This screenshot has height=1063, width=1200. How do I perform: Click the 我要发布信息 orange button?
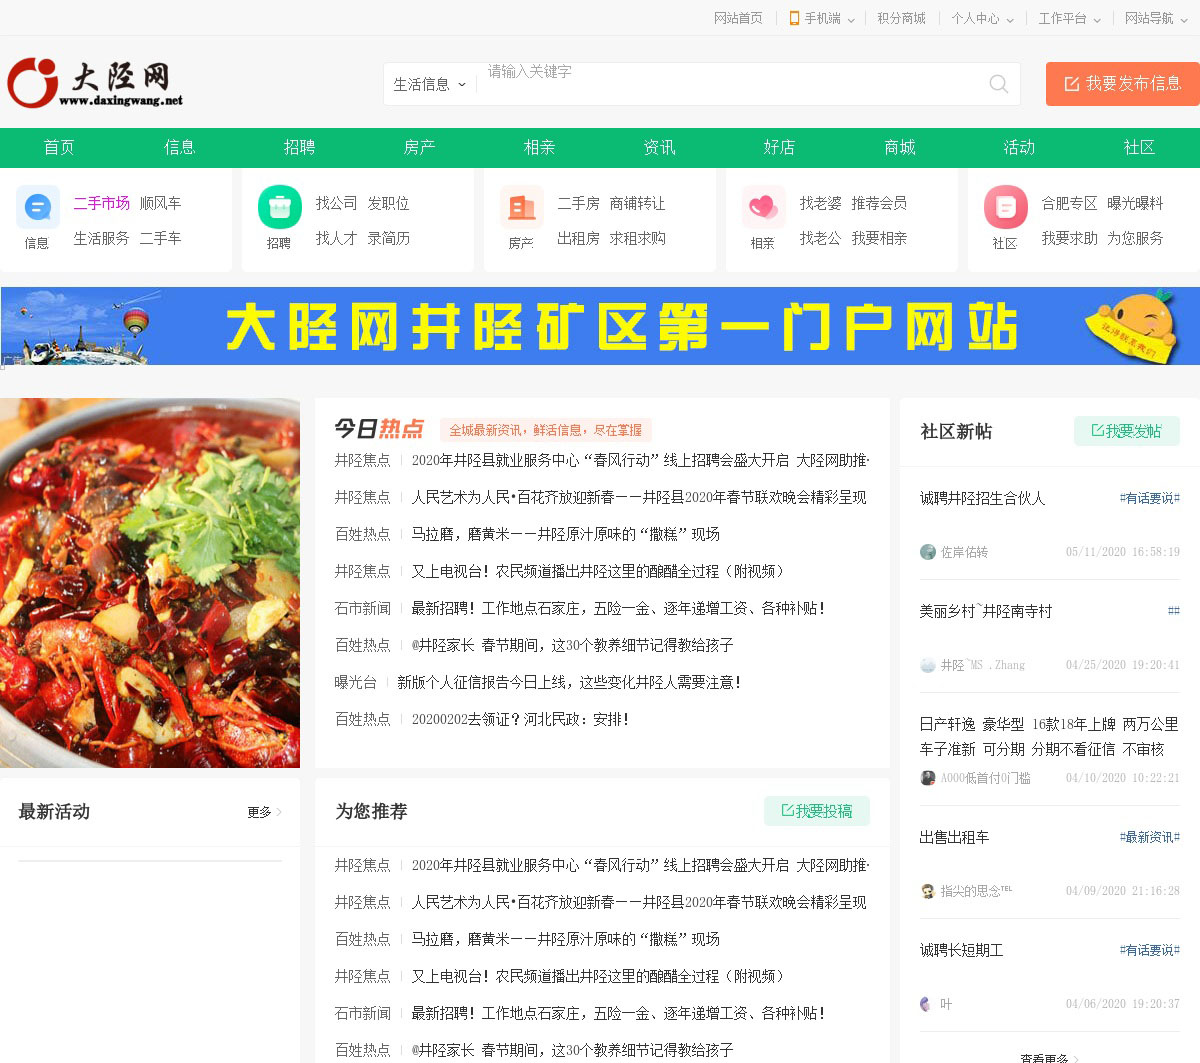[1123, 84]
